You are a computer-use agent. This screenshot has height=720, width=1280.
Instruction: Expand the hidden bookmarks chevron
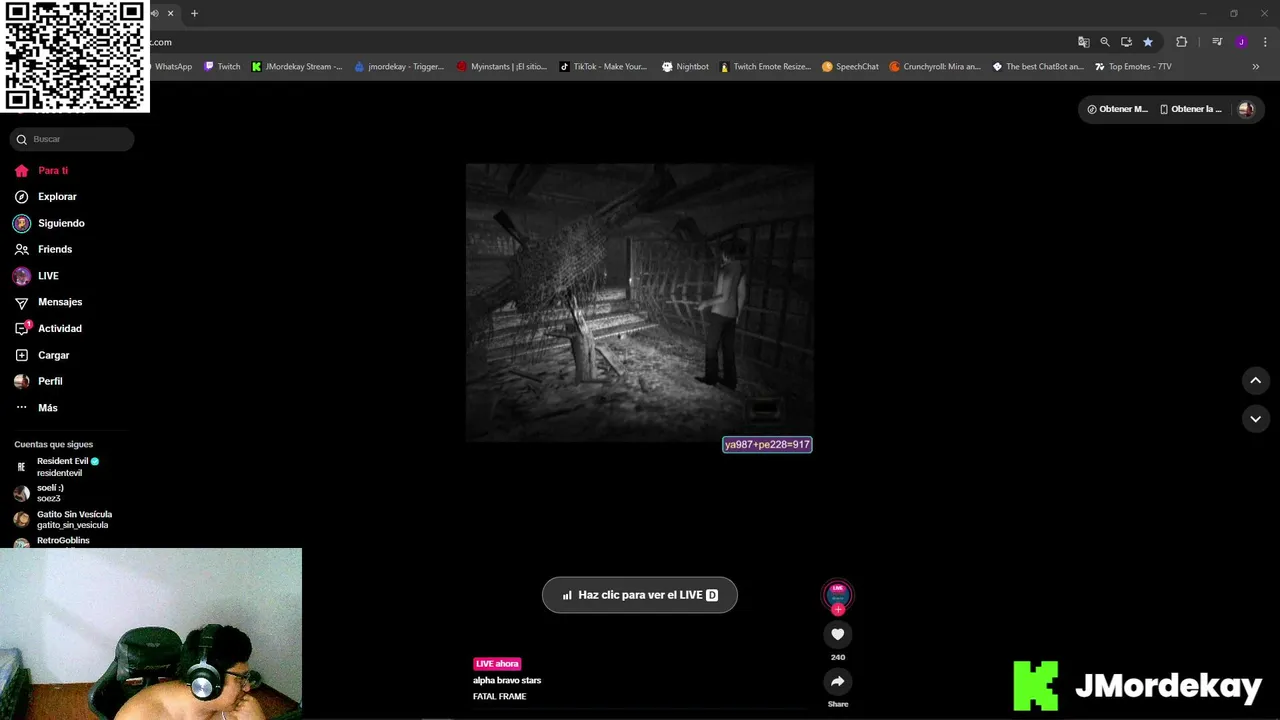point(1255,67)
